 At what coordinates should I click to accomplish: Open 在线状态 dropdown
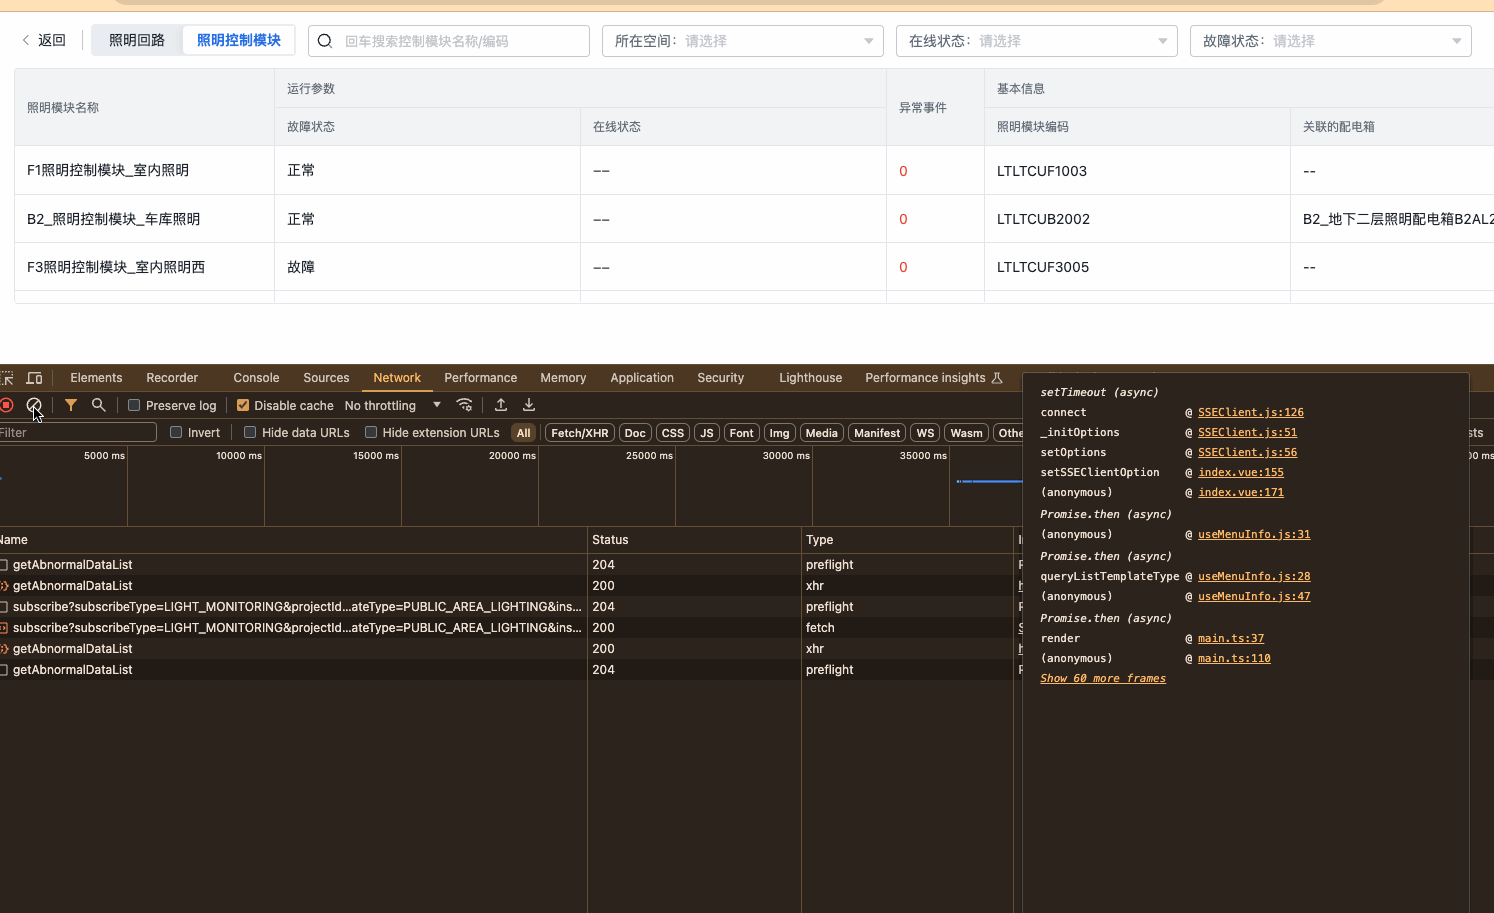pos(1037,41)
